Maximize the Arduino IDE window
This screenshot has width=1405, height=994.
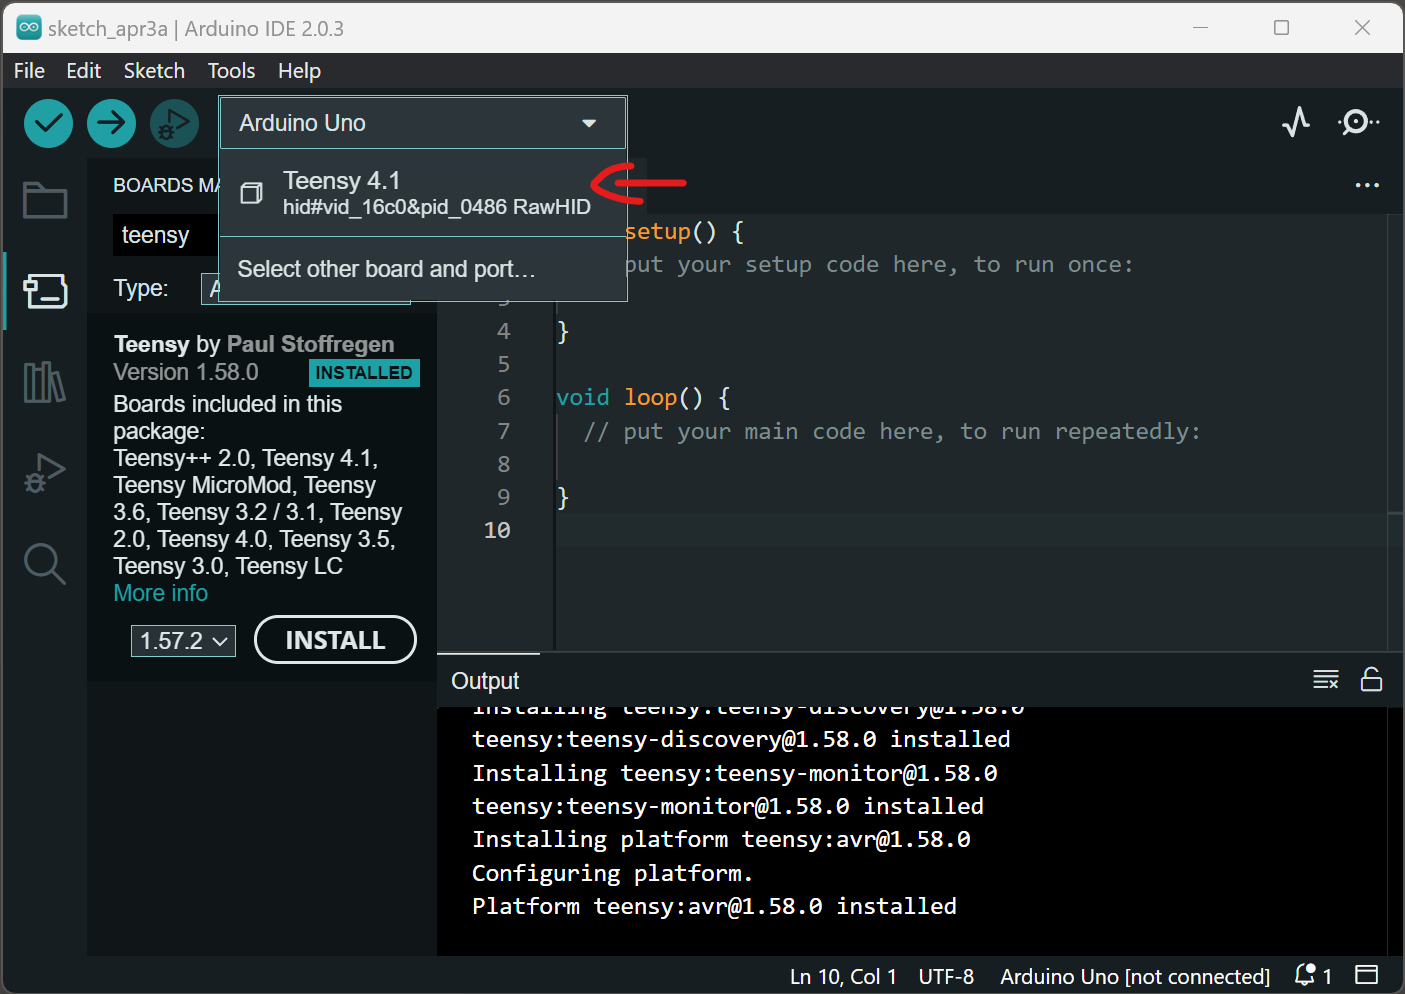click(x=1281, y=28)
